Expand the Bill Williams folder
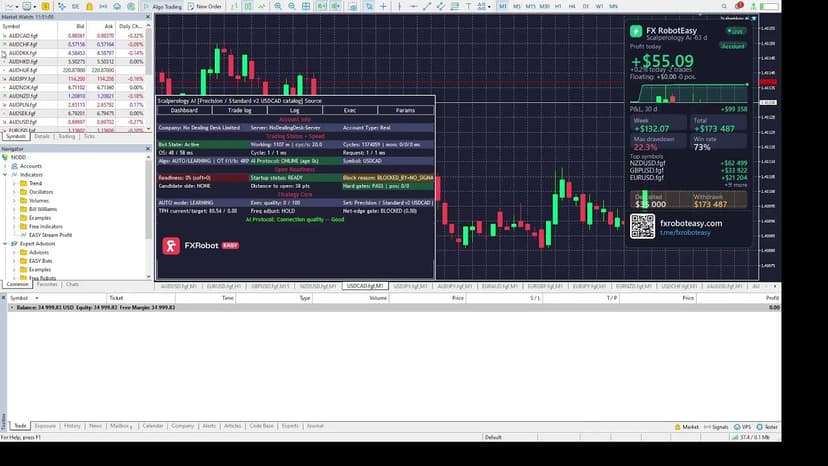This screenshot has height=466, width=828. tap(14, 209)
